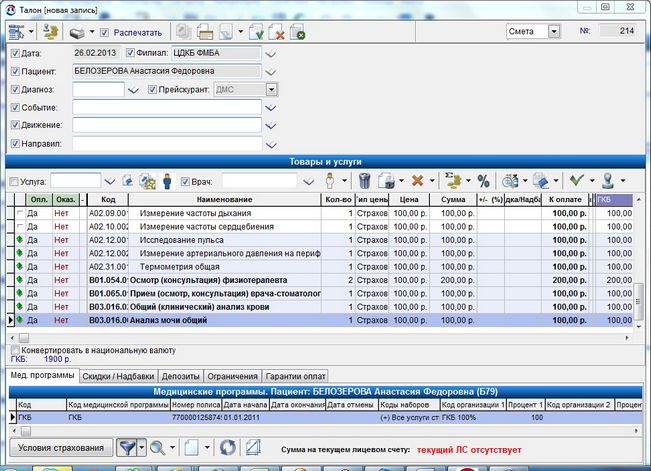Image resolution: width=651 pixels, height=471 pixels.
Task: Click the clock and bottles icon
Action: pos(510,181)
